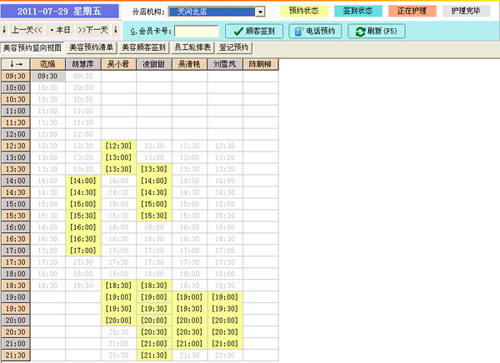500x363 pixels.
Task: Switch to 美容预约竖向视图 tab
Action: point(32,48)
